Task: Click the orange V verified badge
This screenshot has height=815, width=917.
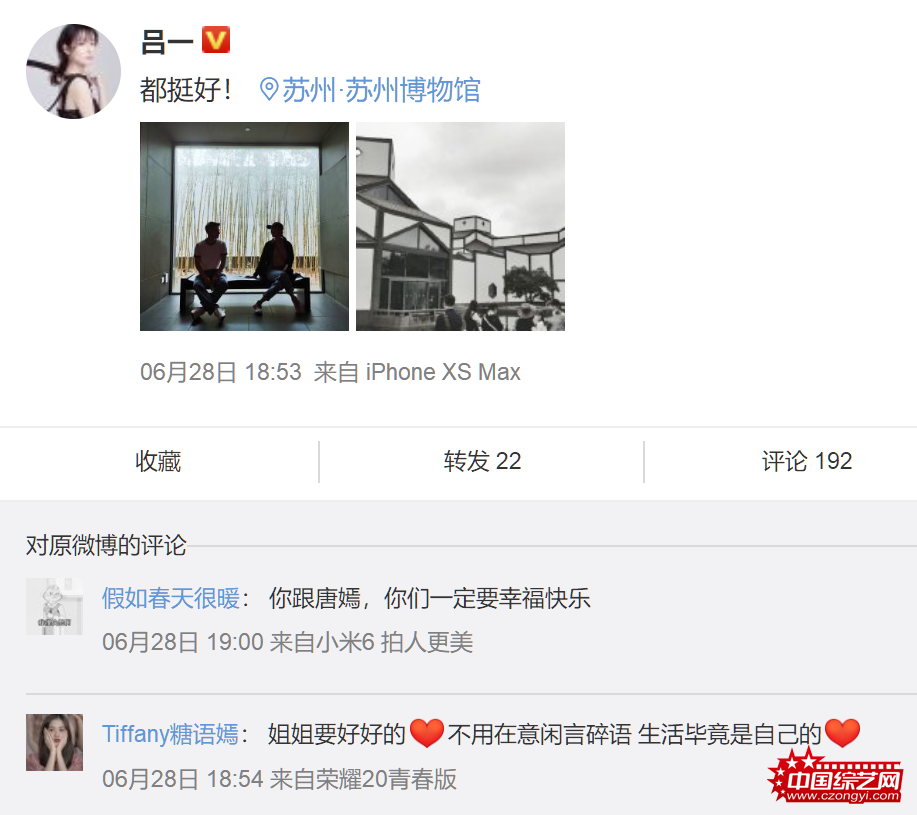Action: (x=216, y=40)
